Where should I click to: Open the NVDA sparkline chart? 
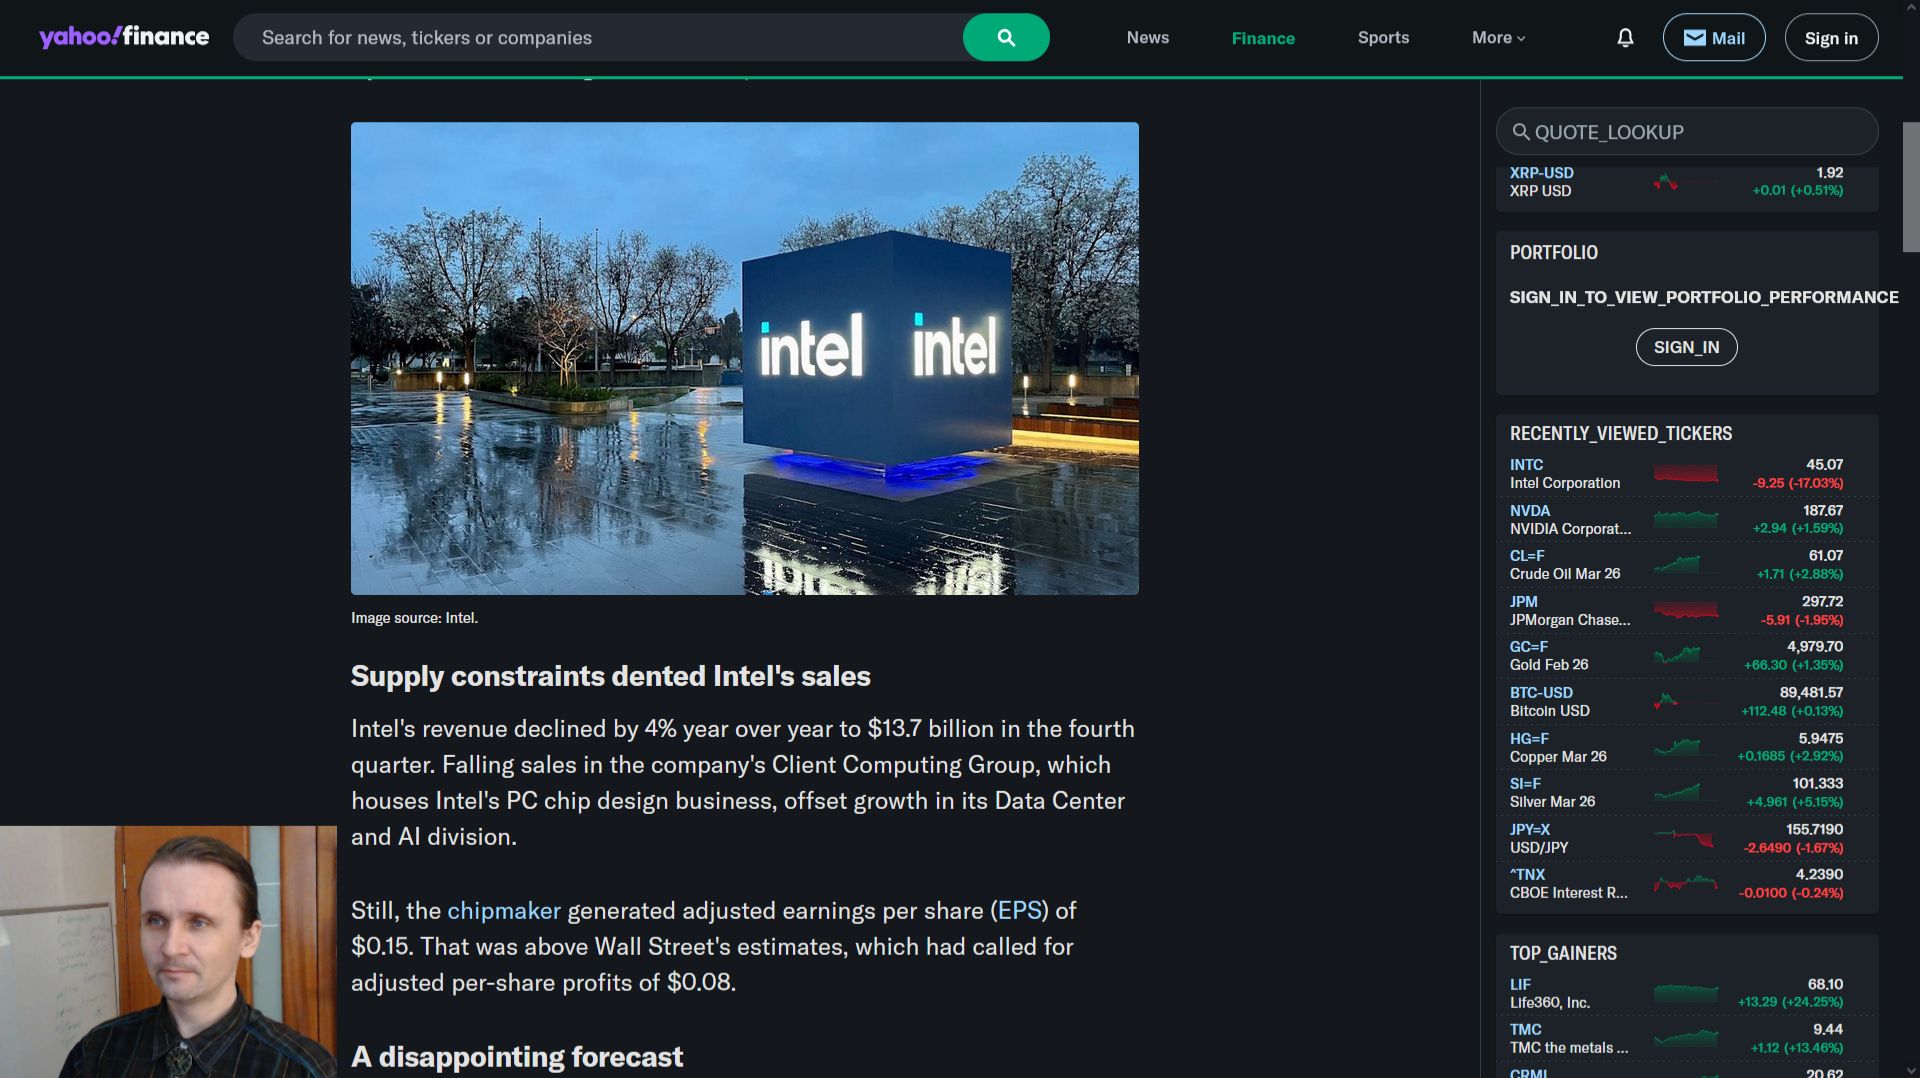[1686, 519]
